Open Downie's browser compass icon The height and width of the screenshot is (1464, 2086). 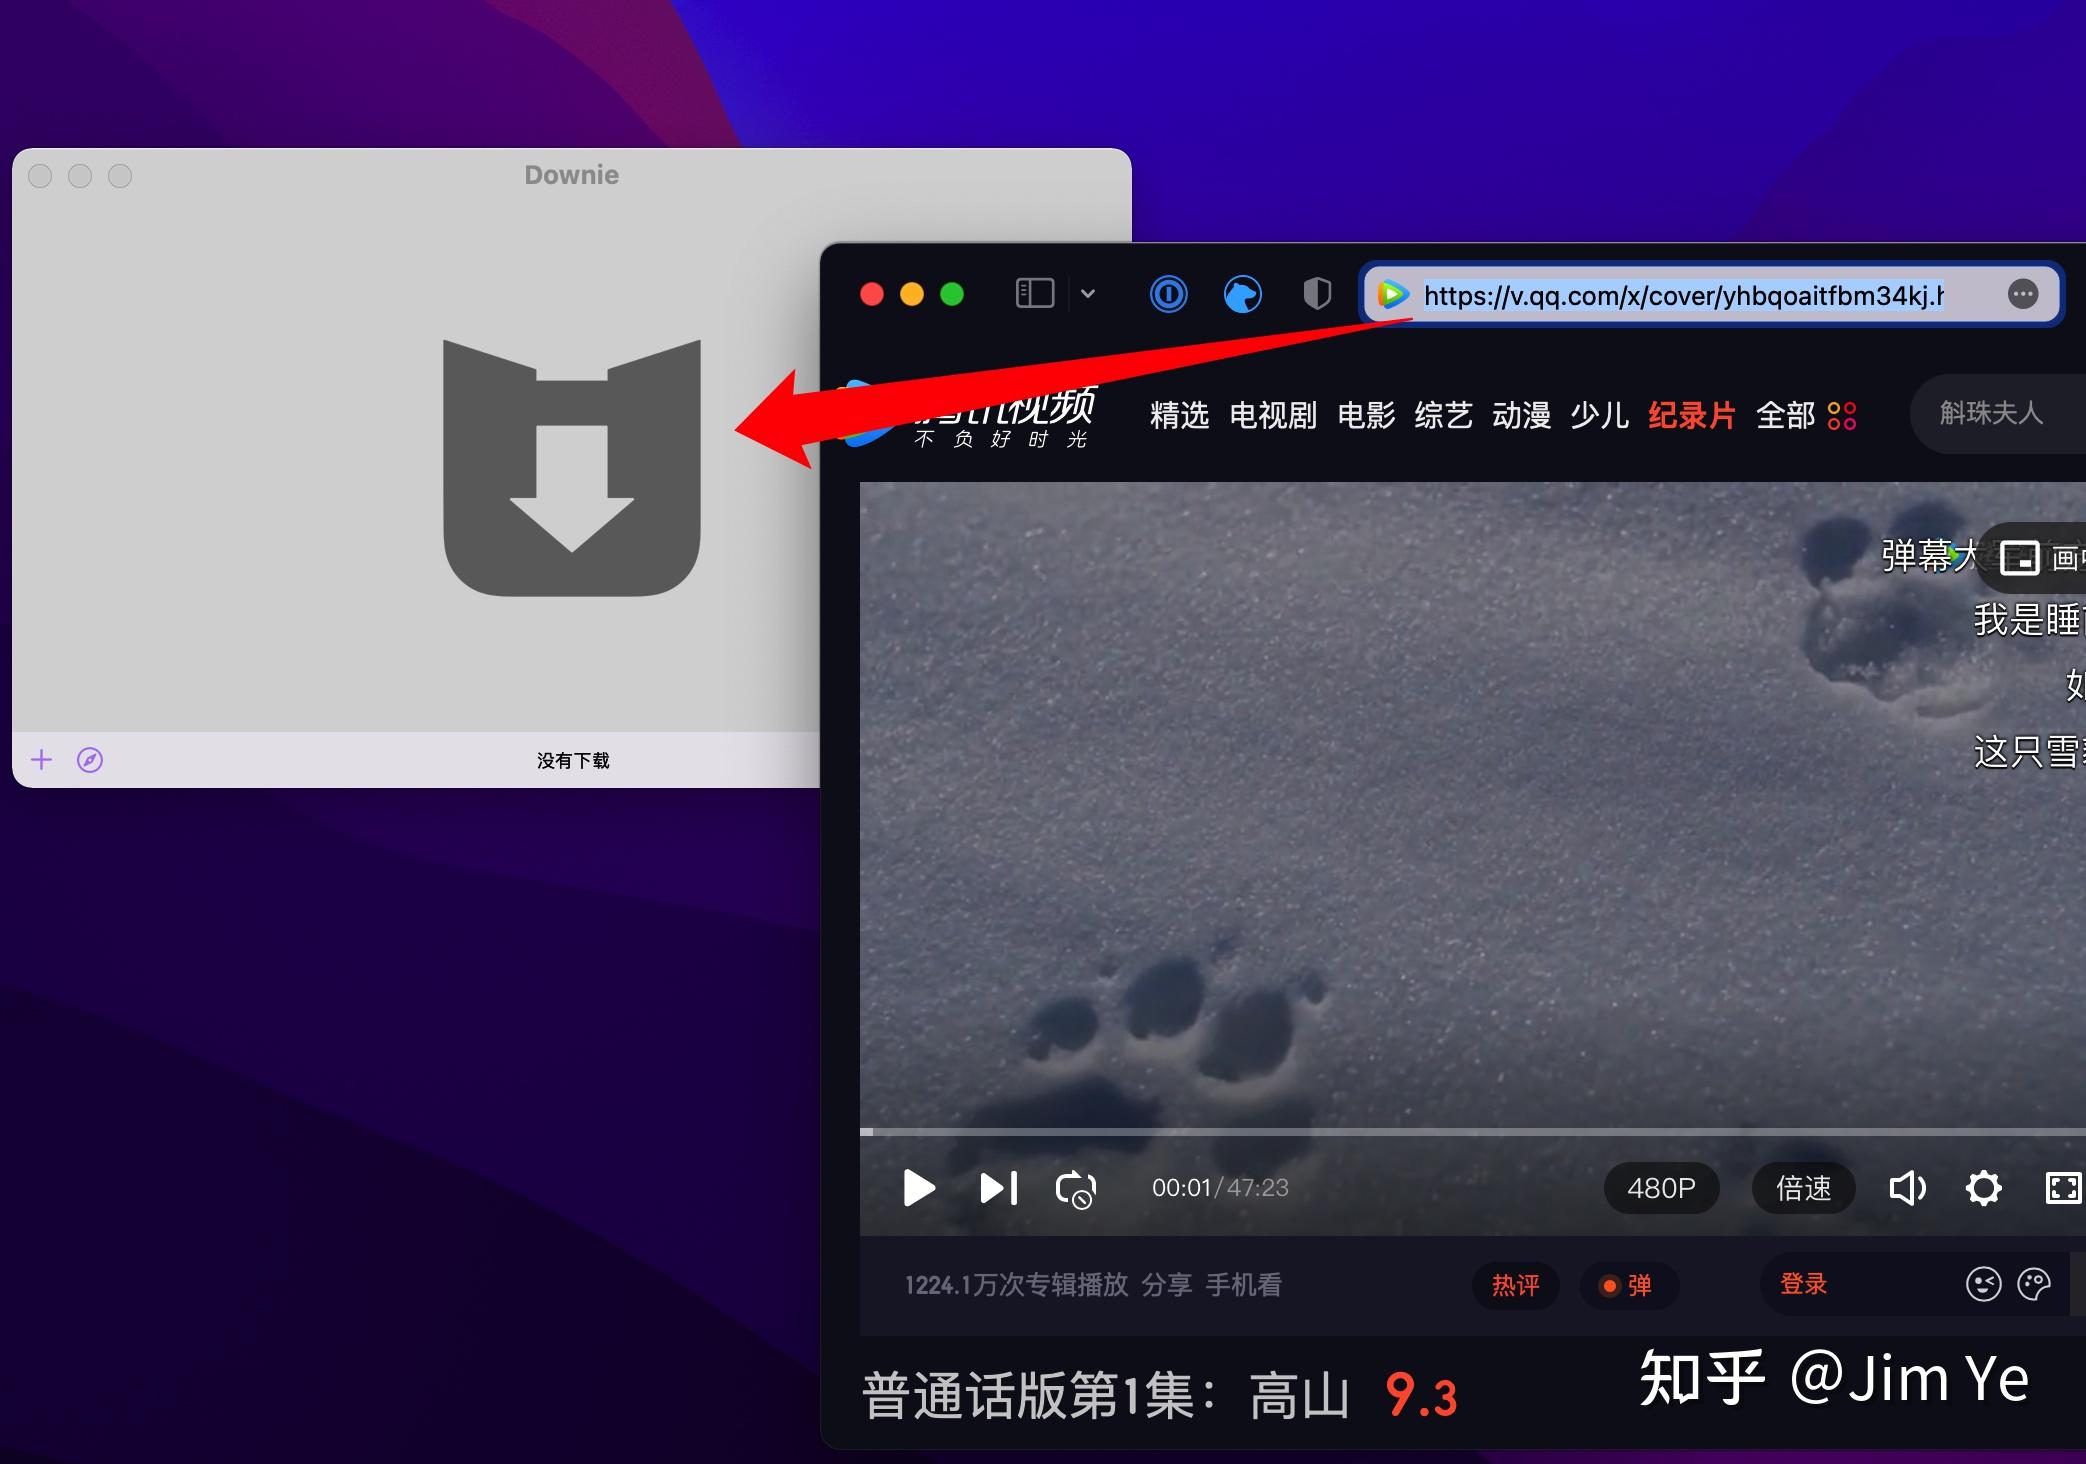(90, 760)
